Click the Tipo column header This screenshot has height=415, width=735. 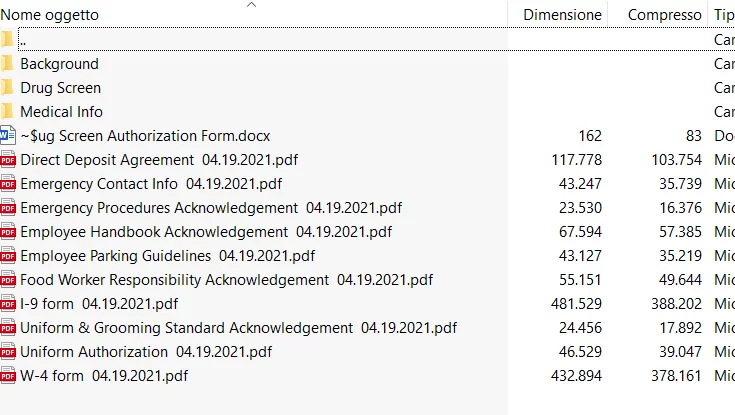pyautogui.click(x=723, y=15)
